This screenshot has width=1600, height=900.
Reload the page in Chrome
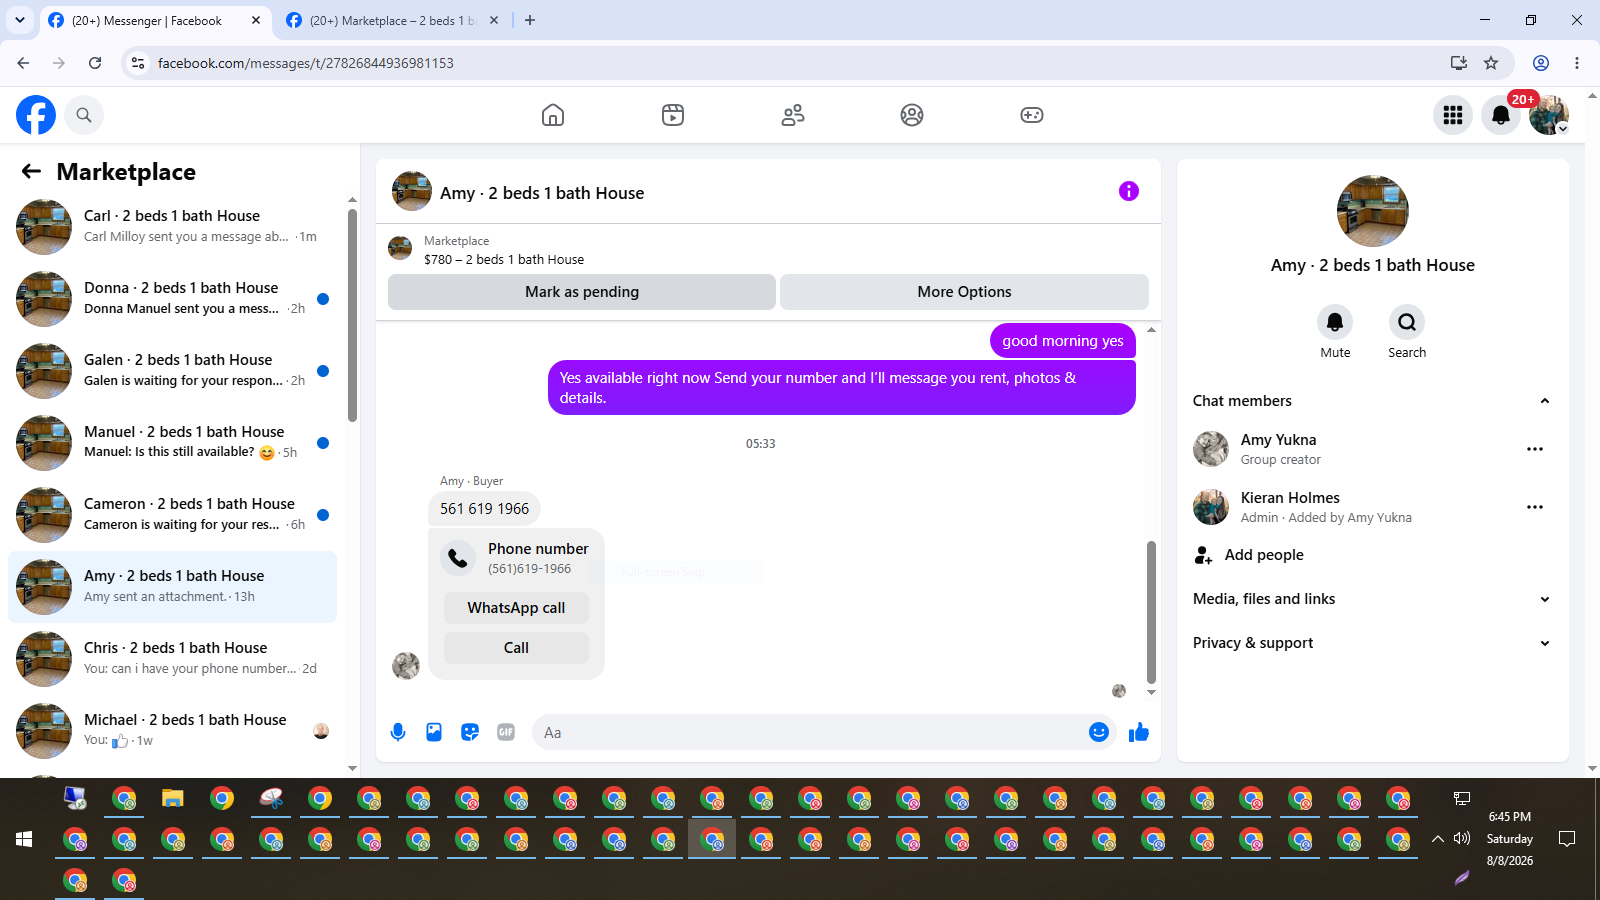tap(95, 63)
